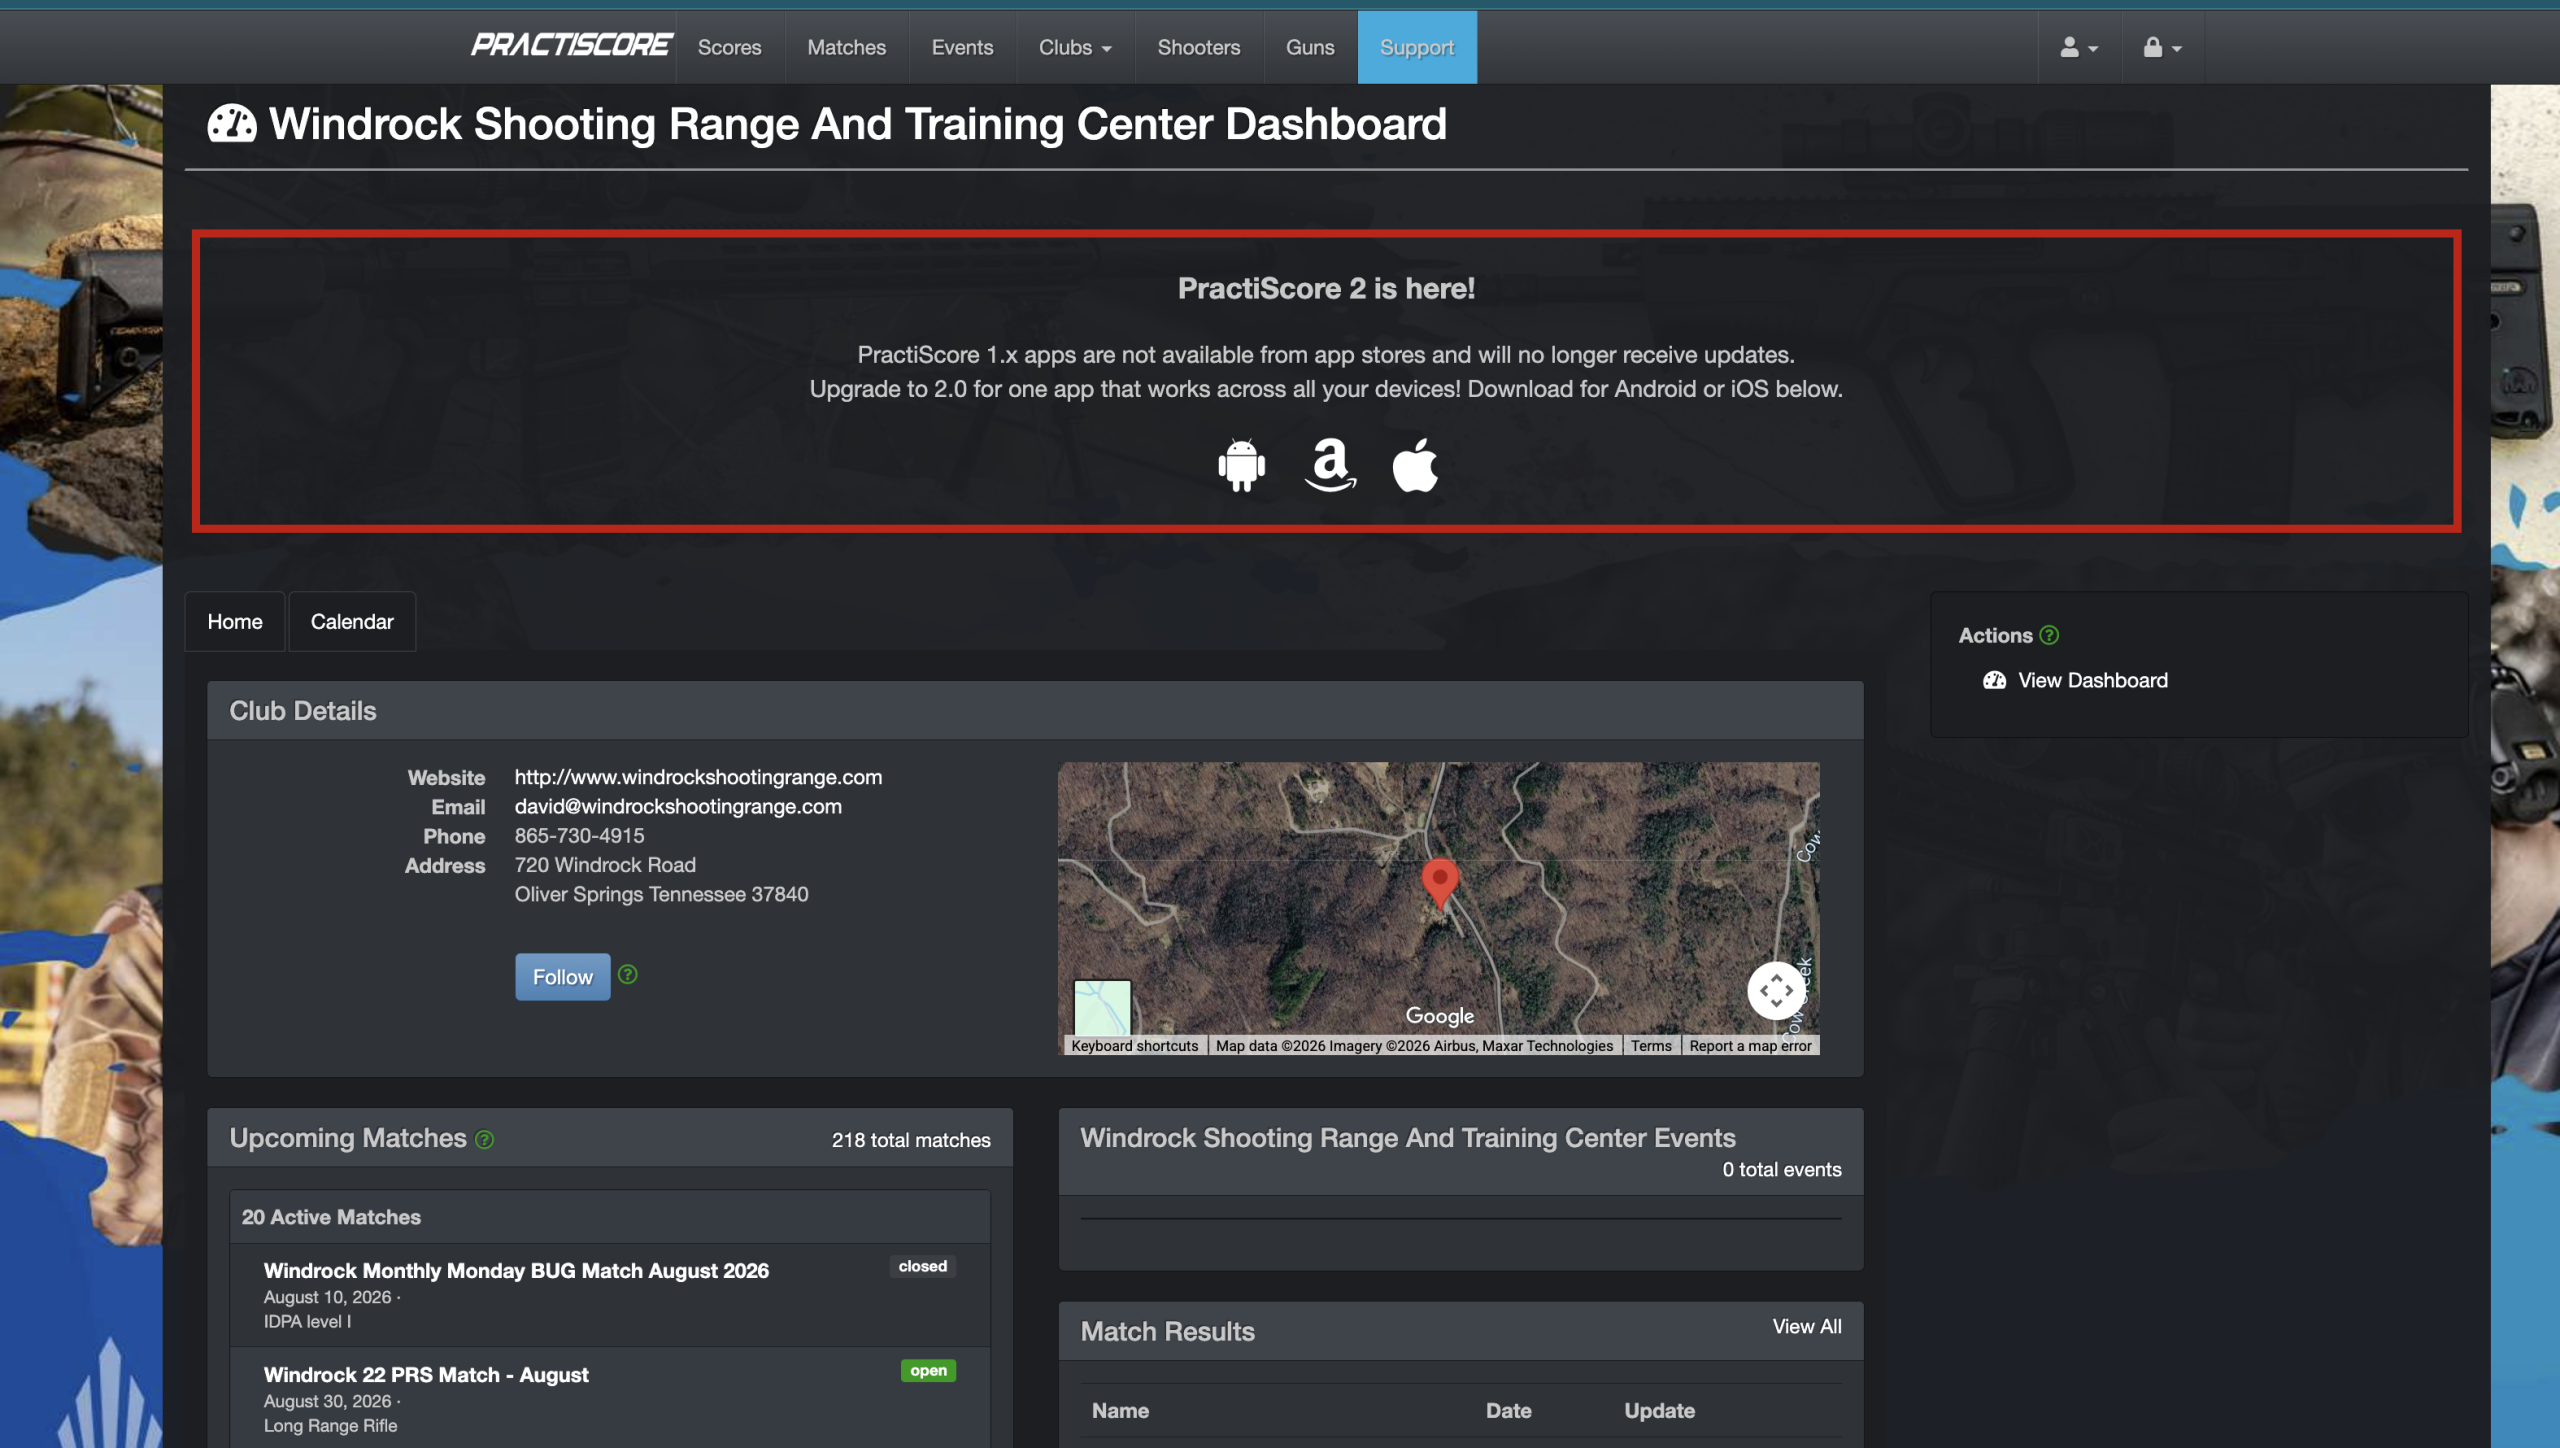Click the PractiScore logo

(571, 46)
